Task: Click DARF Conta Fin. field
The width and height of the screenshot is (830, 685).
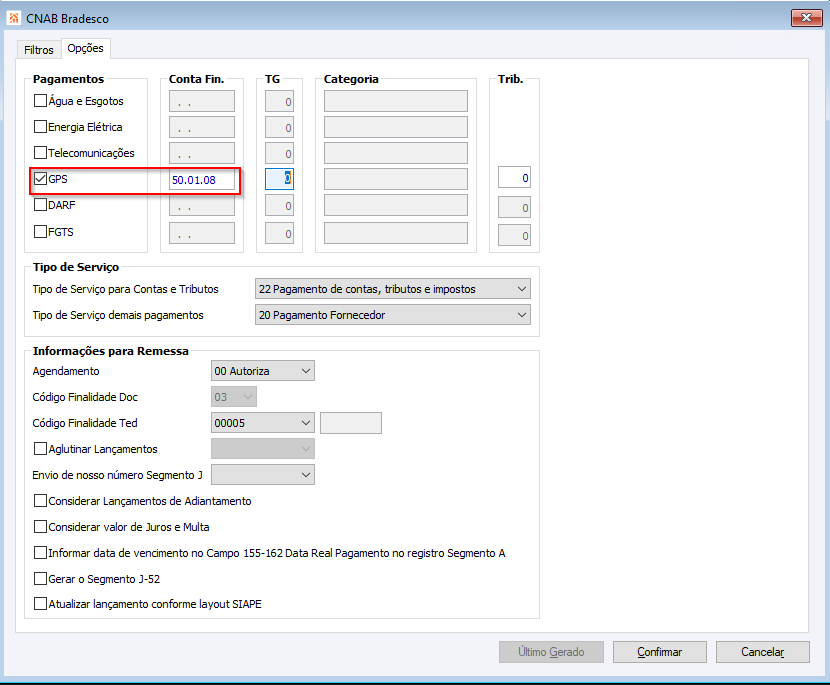Action: [202, 205]
